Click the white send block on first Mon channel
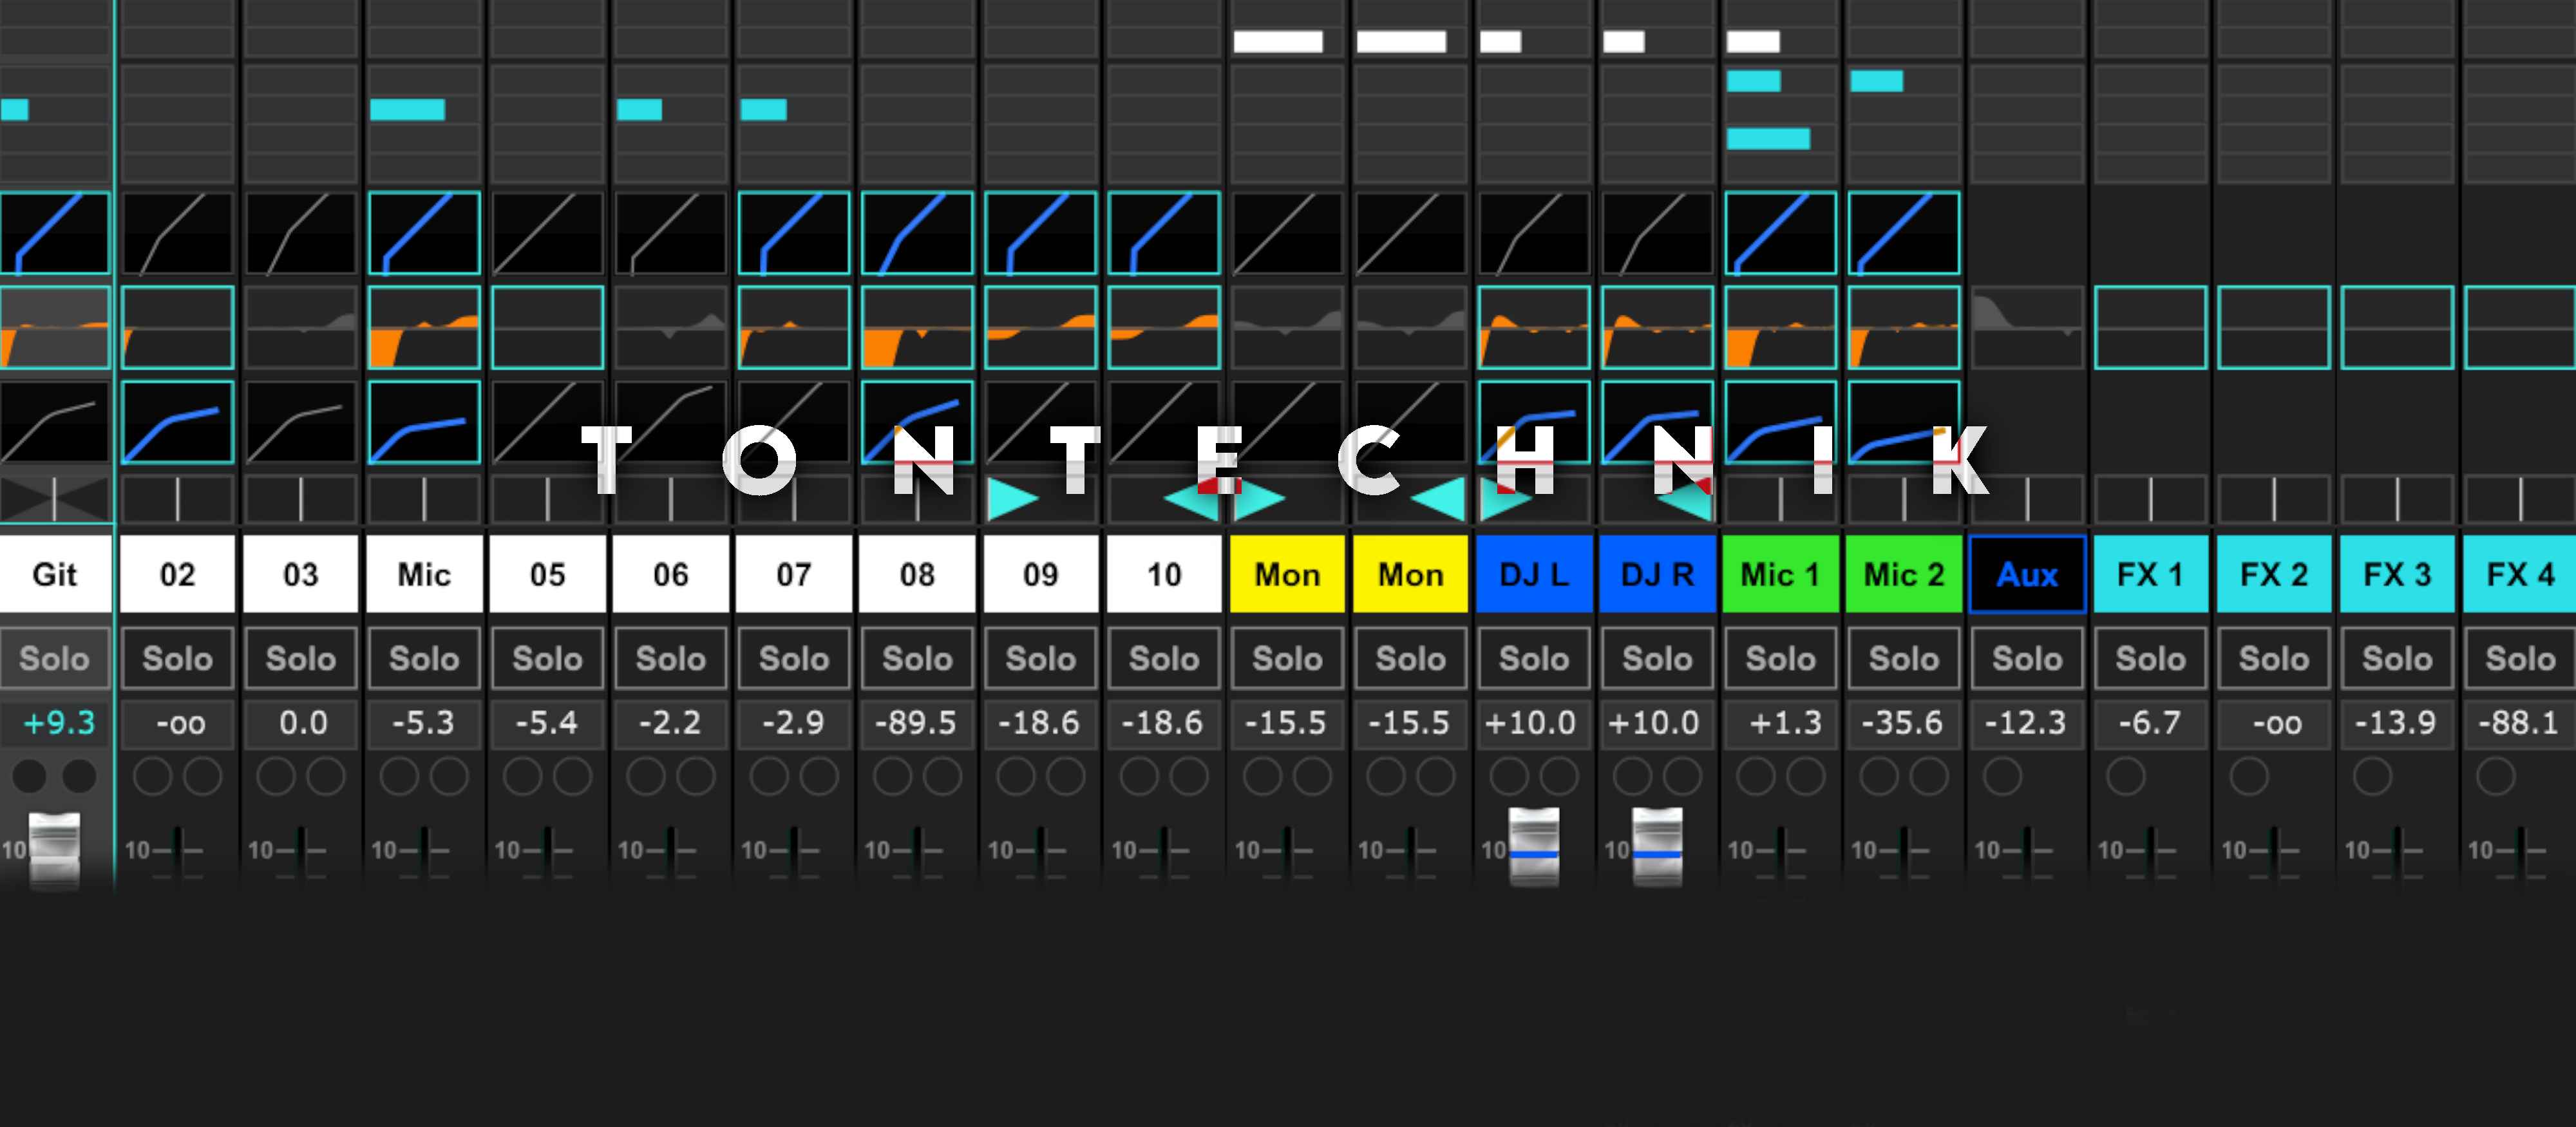Viewport: 2576px width, 1127px height. [x=1278, y=41]
